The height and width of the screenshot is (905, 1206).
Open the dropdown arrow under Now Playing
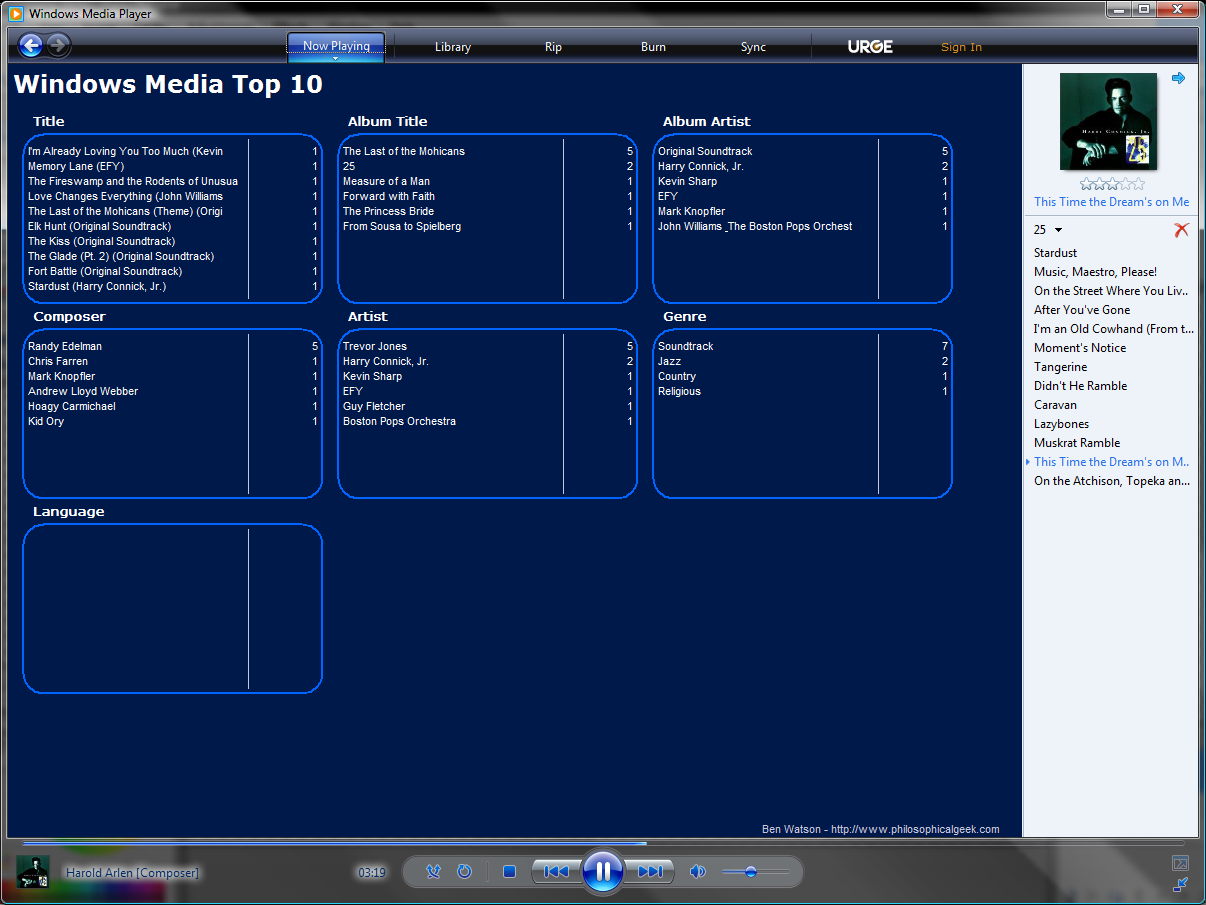point(336,58)
